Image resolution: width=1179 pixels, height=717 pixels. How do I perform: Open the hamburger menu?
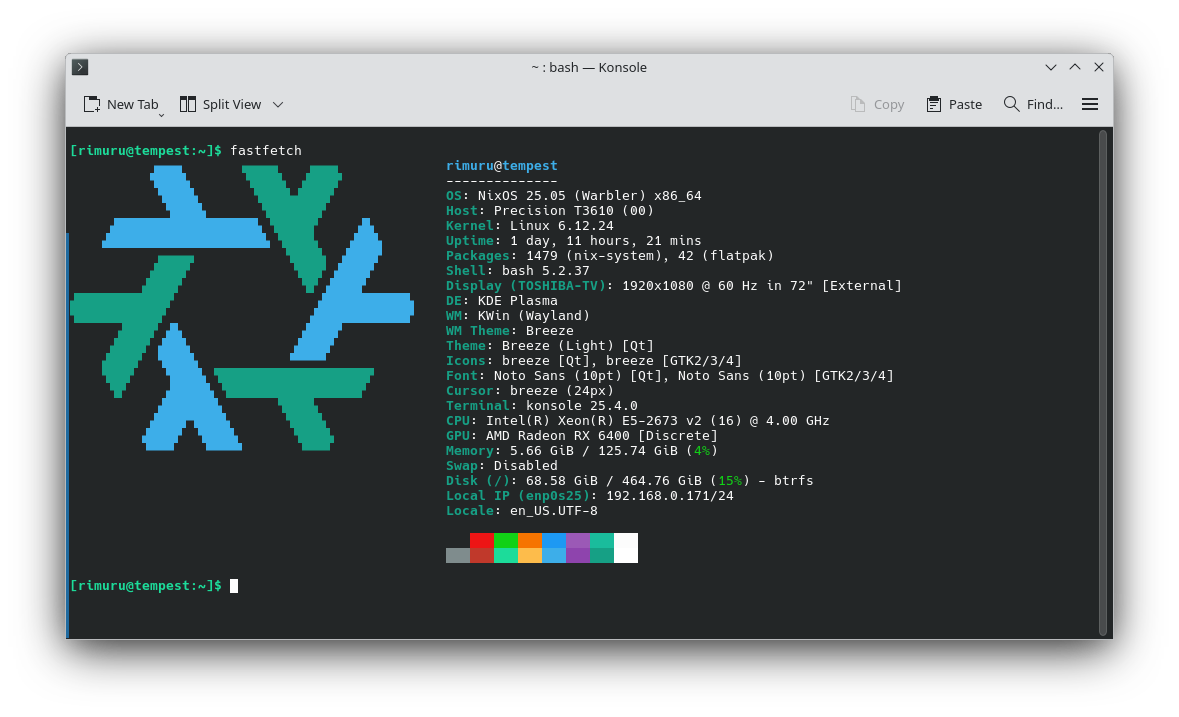tap(1090, 104)
